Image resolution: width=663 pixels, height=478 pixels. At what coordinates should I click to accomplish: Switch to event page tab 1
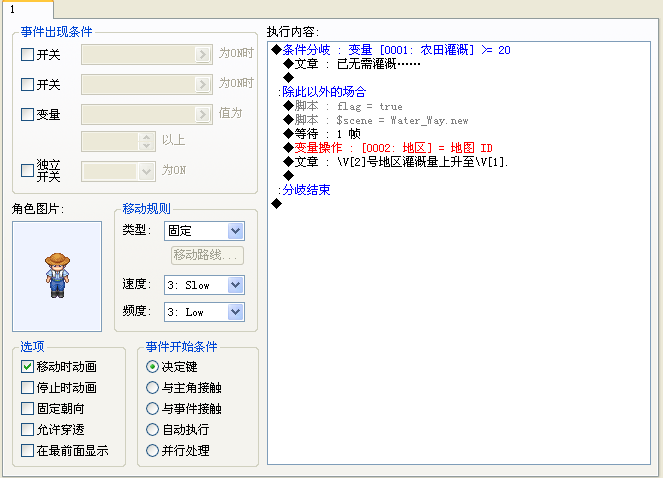coord(27,9)
